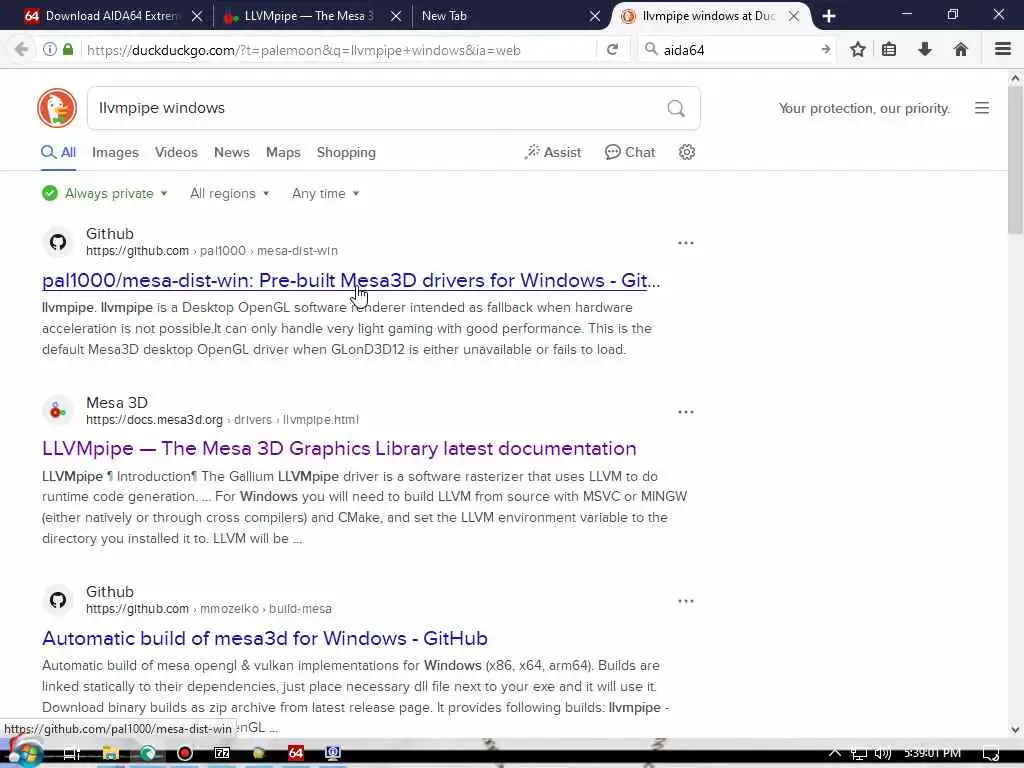This screenshot has width=1024, height=768.
Task: Open the DuckDuckGo hamburger side menu
Action: (x=982, y=108)
